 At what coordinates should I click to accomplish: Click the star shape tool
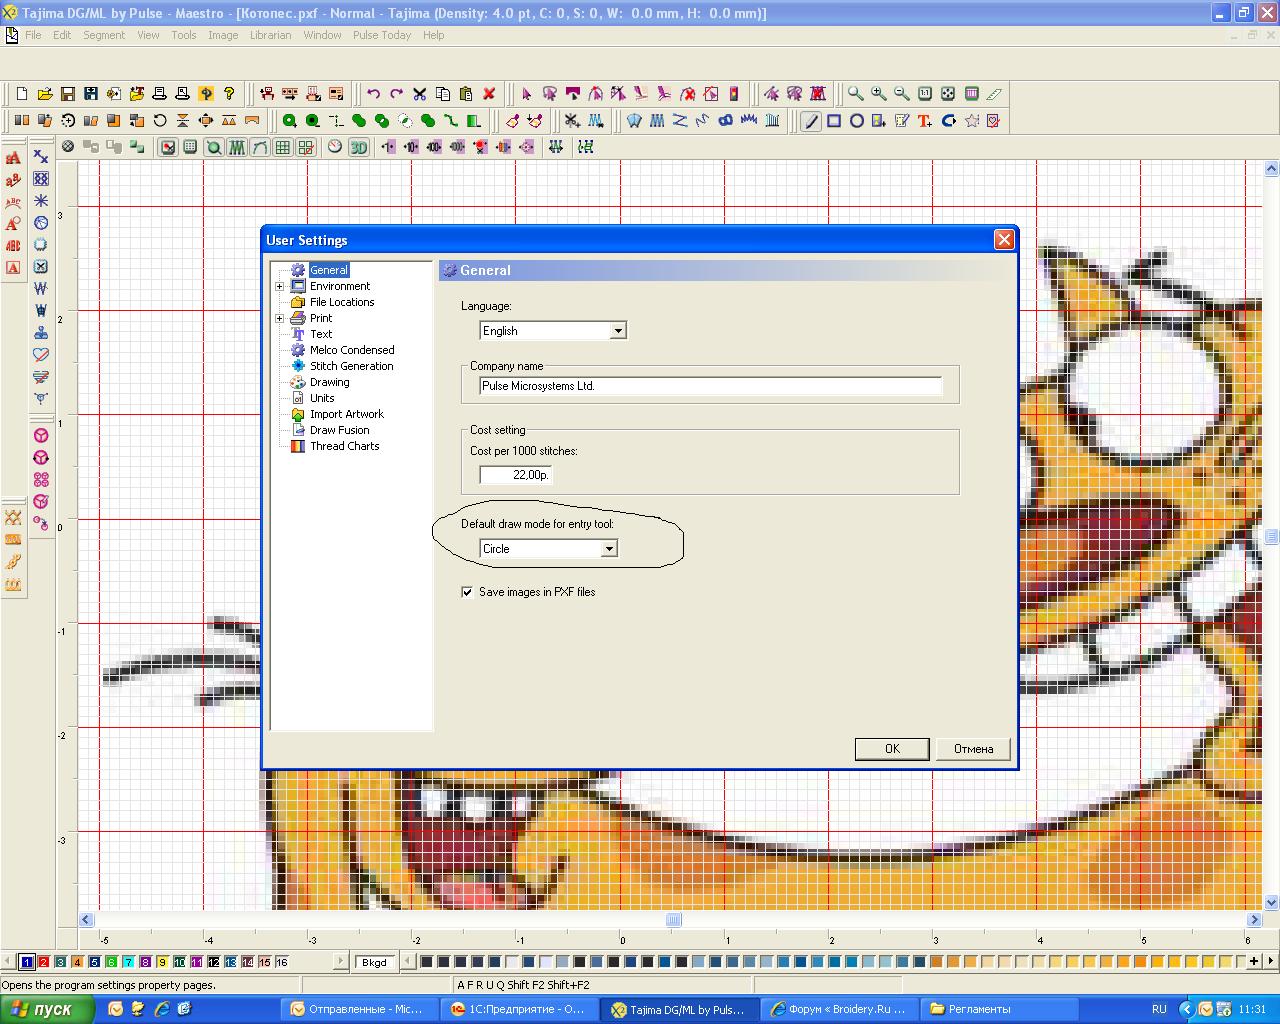972,121
